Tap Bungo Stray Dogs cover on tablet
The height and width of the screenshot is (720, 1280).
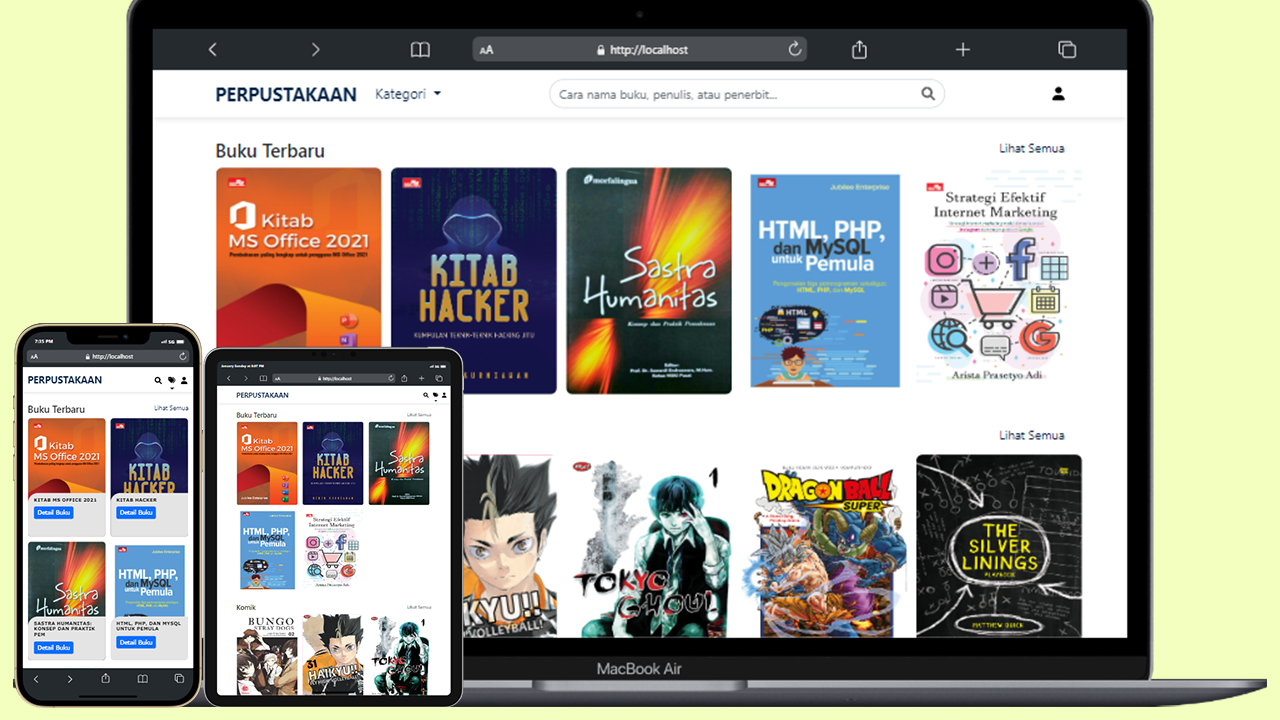267,655
